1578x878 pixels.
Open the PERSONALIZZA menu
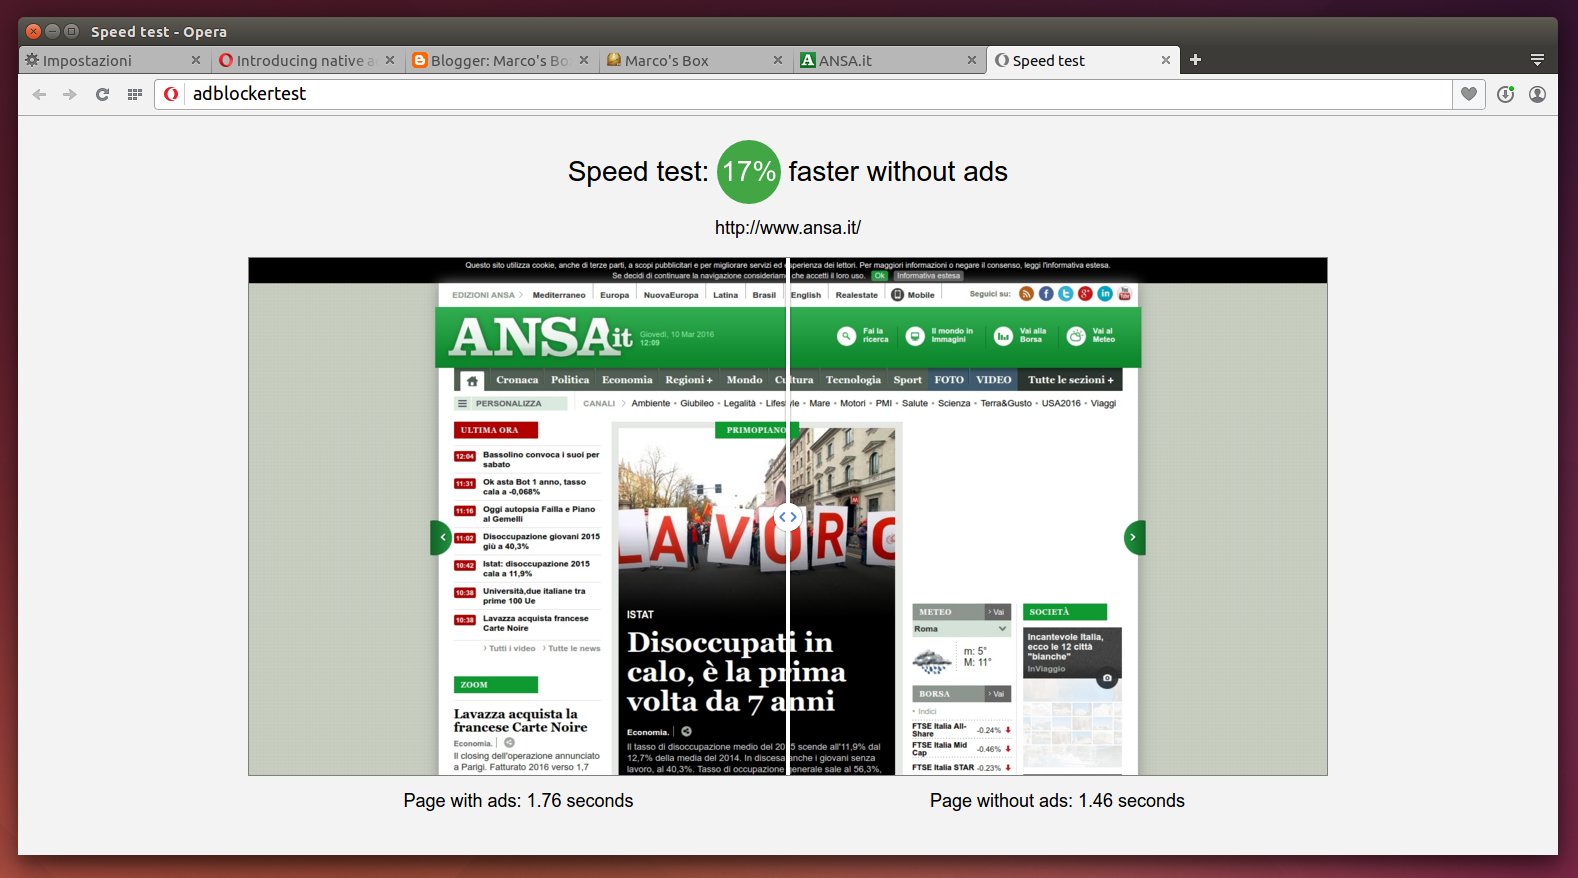pyautogui.click(x=510, y=404)
